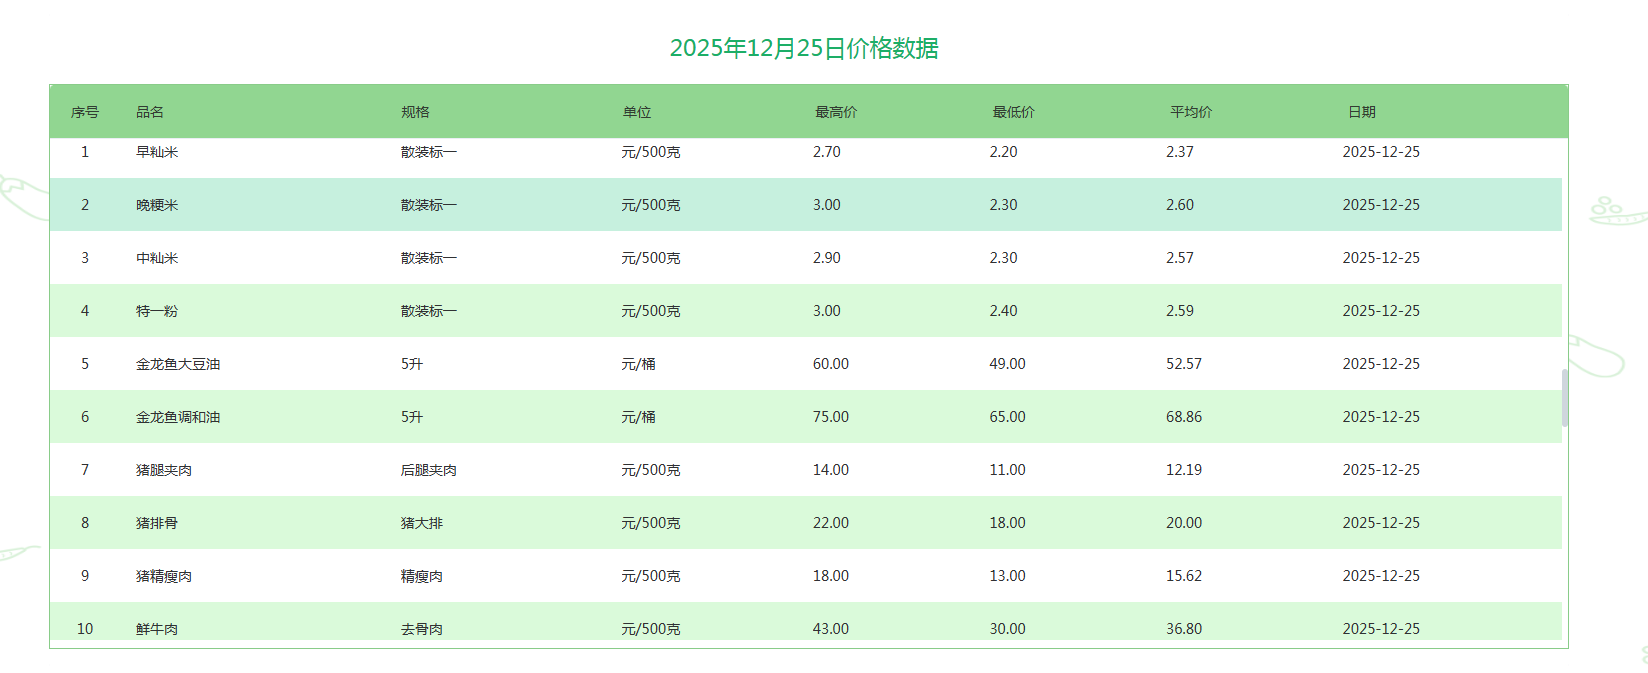Click the table's vertical scrollbar thumb
Image resolution: width=1648 pixels, height=673 pixels.
click(1564, 398)
